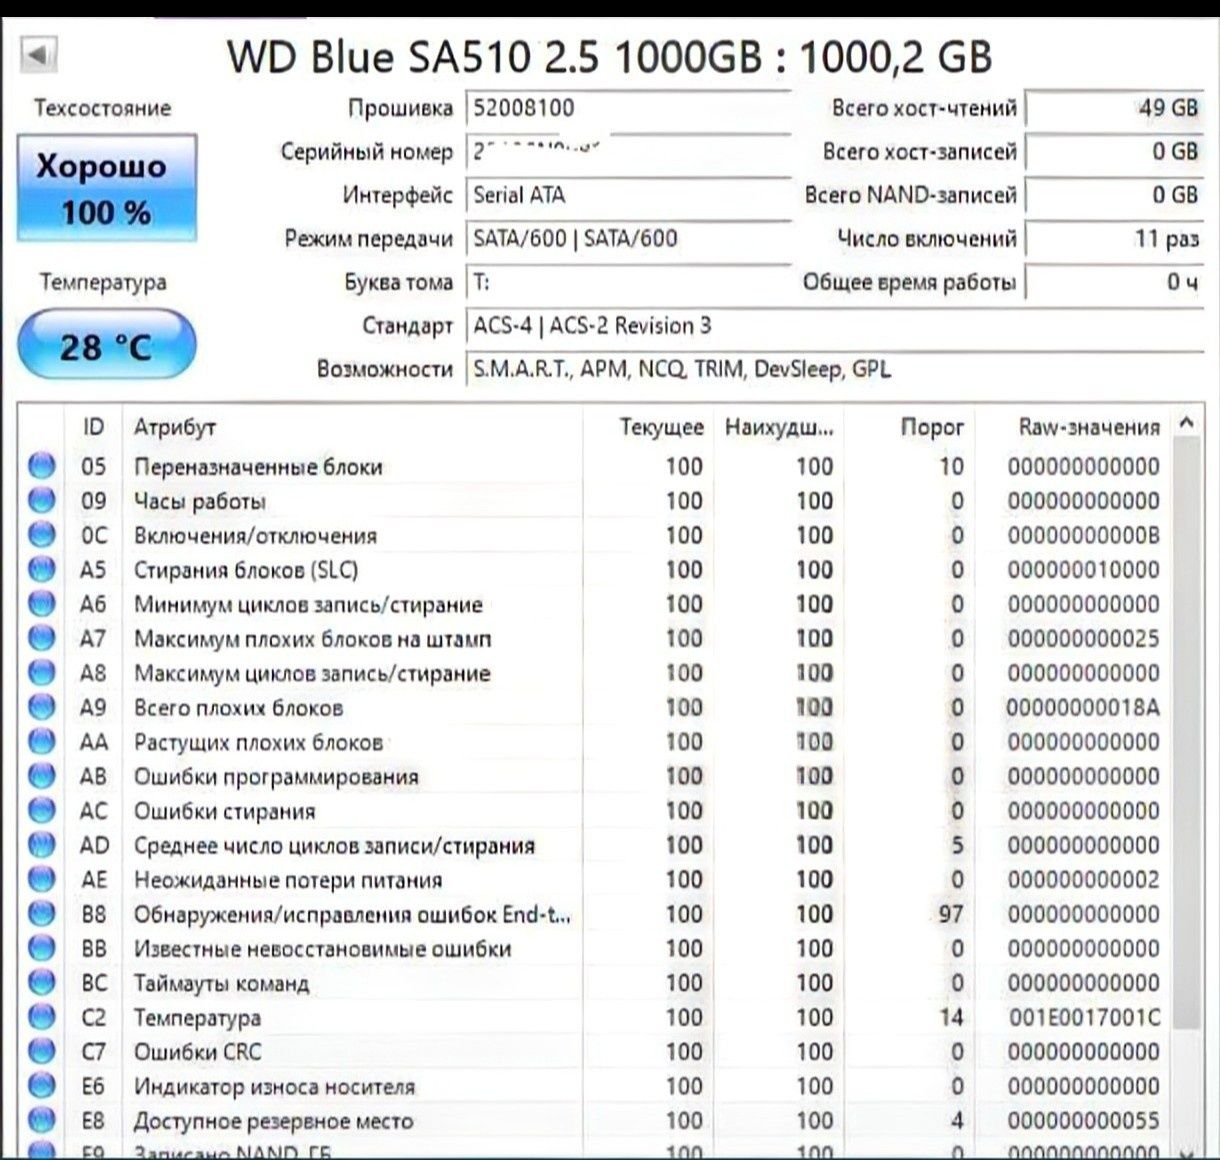
Task: Select the Таймауты команд row
Action: click(x=596, y=983)
